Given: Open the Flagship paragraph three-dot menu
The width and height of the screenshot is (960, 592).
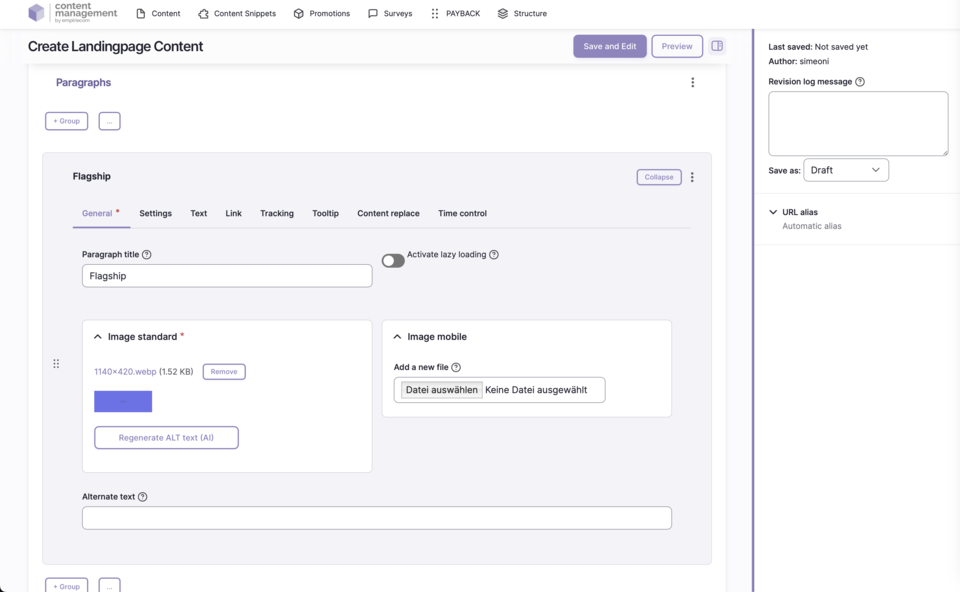Looking at the screenshot, I should 692,177.
